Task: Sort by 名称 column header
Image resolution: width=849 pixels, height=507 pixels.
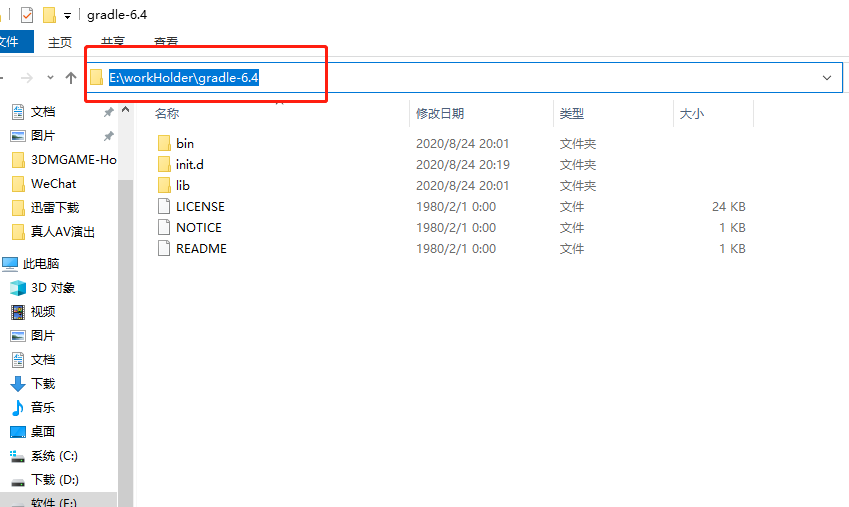Action: [167, 113]
